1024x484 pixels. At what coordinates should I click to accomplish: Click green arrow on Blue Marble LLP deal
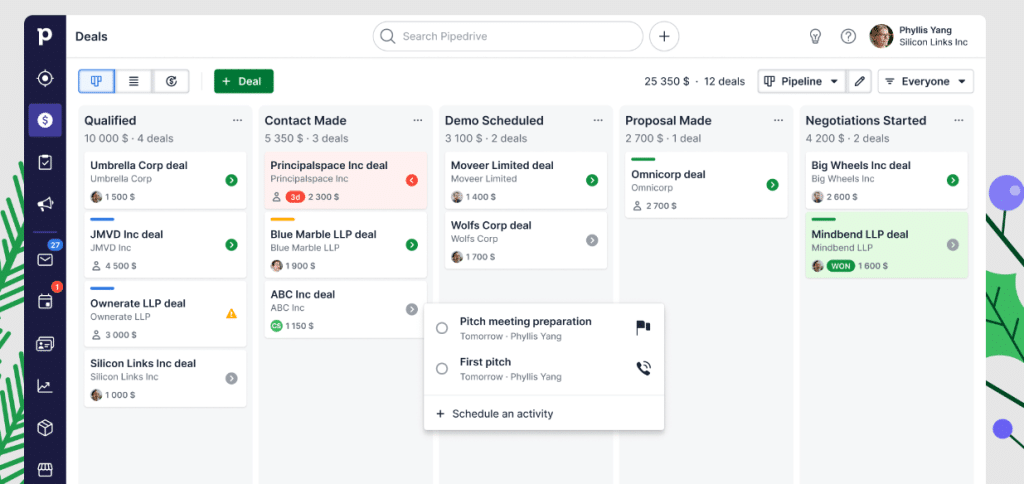pos(411,245)
